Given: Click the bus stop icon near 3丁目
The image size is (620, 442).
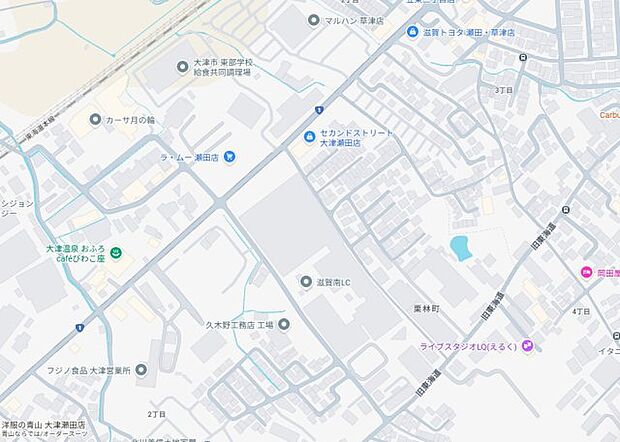Looking at the screenshot, I should tap(523, 58).
